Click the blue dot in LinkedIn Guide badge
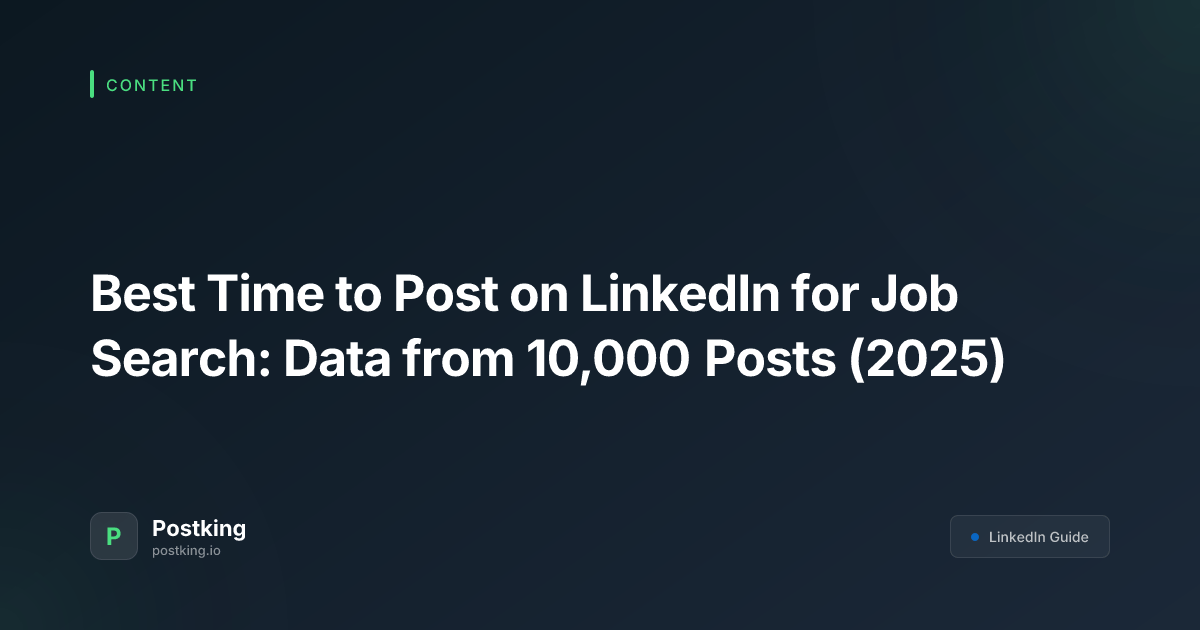 coord(974,537)
